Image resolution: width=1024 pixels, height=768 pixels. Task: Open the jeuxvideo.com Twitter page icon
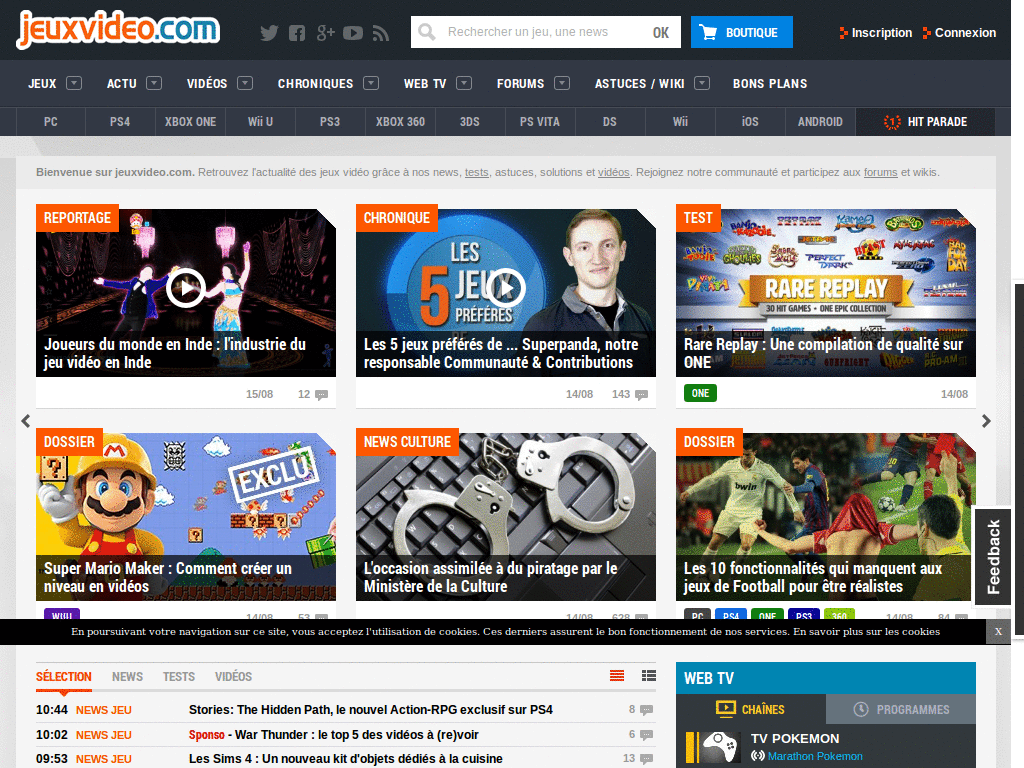click(269, 33)
